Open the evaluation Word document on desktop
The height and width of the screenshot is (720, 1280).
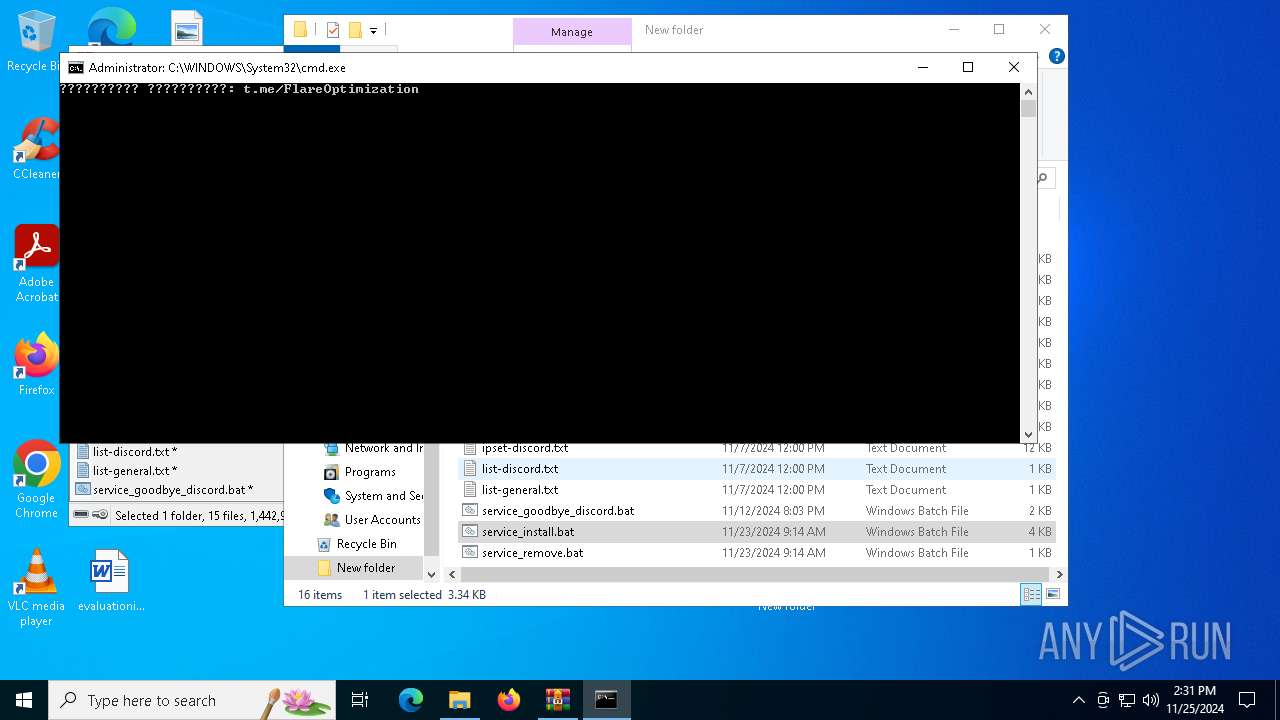110,580
